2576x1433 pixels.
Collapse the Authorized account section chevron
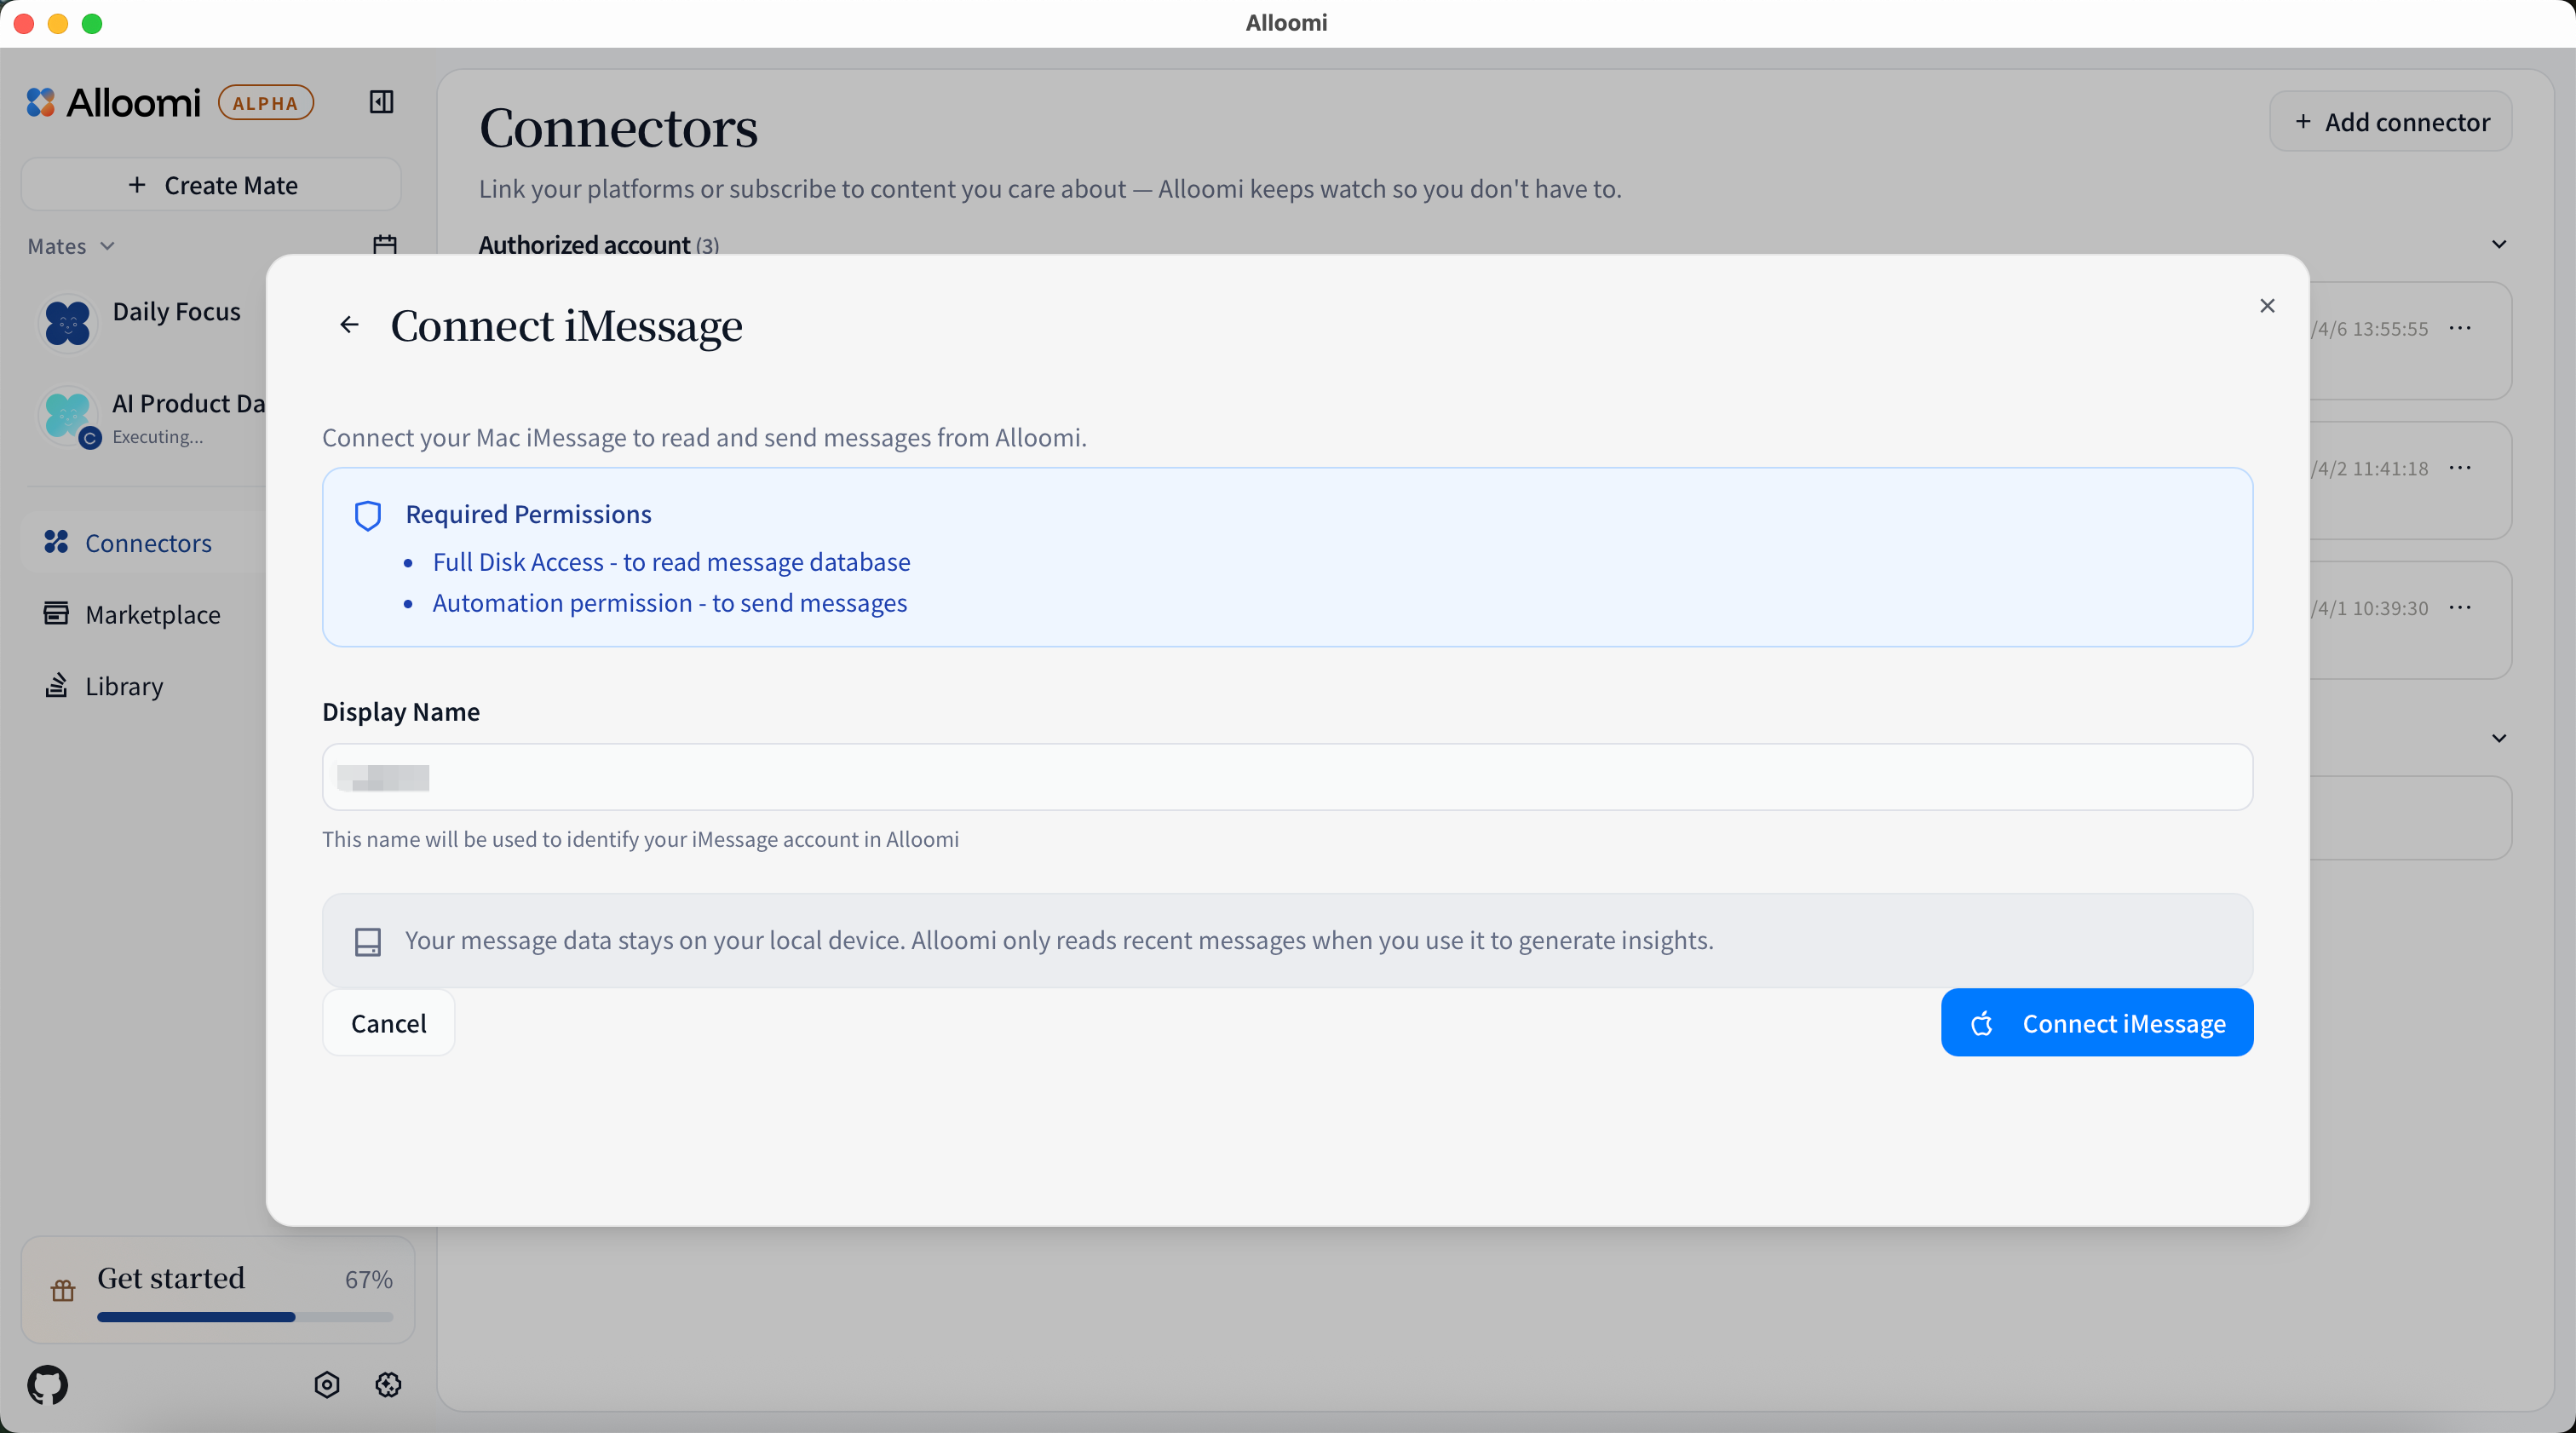point(2498,245)
